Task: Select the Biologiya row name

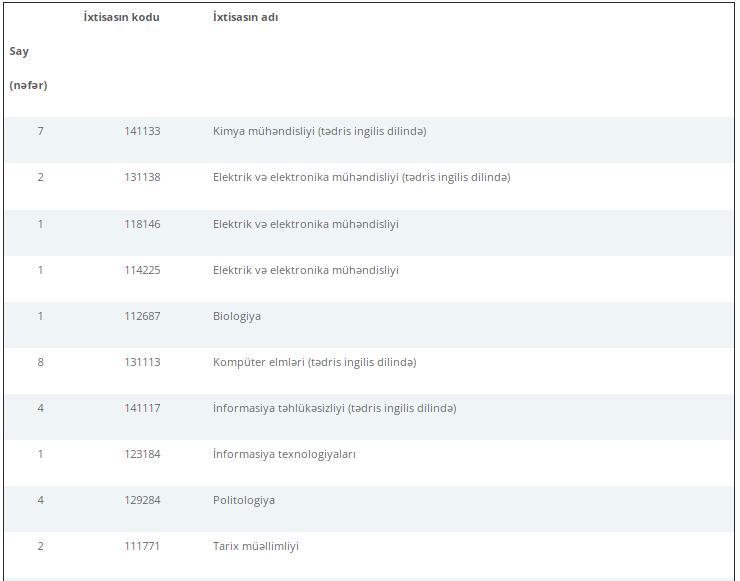Action: point(236,316)
